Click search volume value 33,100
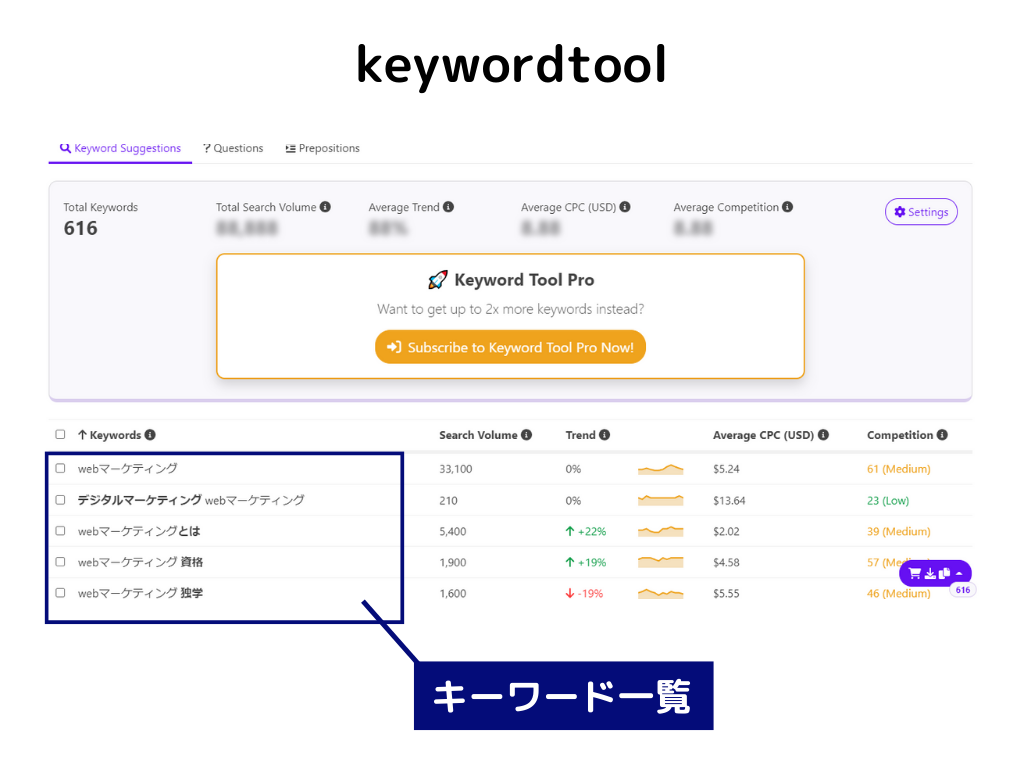1024x768 pixels. (x=455, y=469)
